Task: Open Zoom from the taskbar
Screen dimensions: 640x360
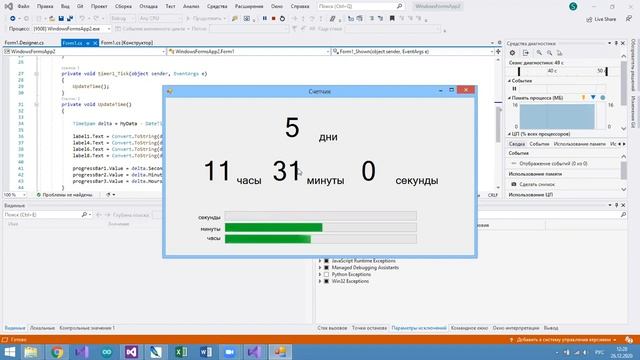Action: pos(230,352)
